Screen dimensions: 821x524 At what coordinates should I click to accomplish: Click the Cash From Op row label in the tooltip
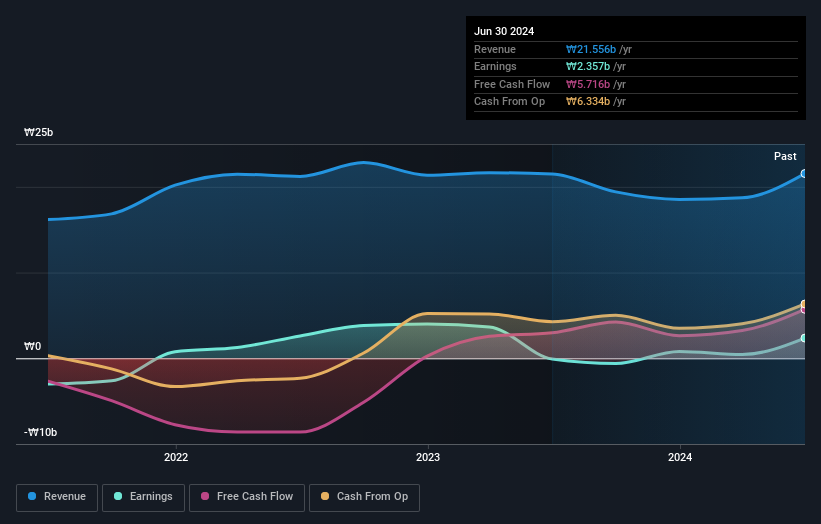point(509,102)
